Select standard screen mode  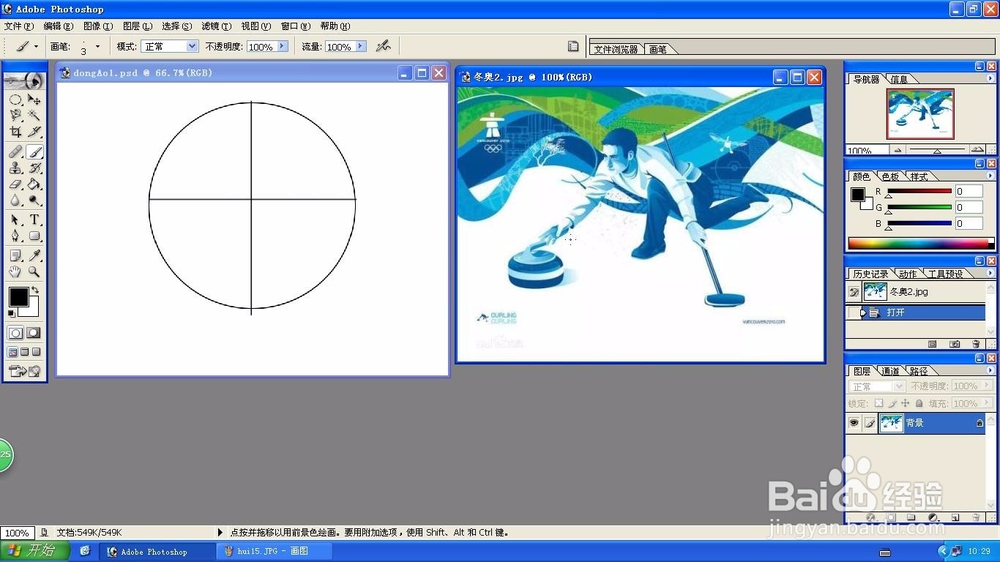coord(13,352)
